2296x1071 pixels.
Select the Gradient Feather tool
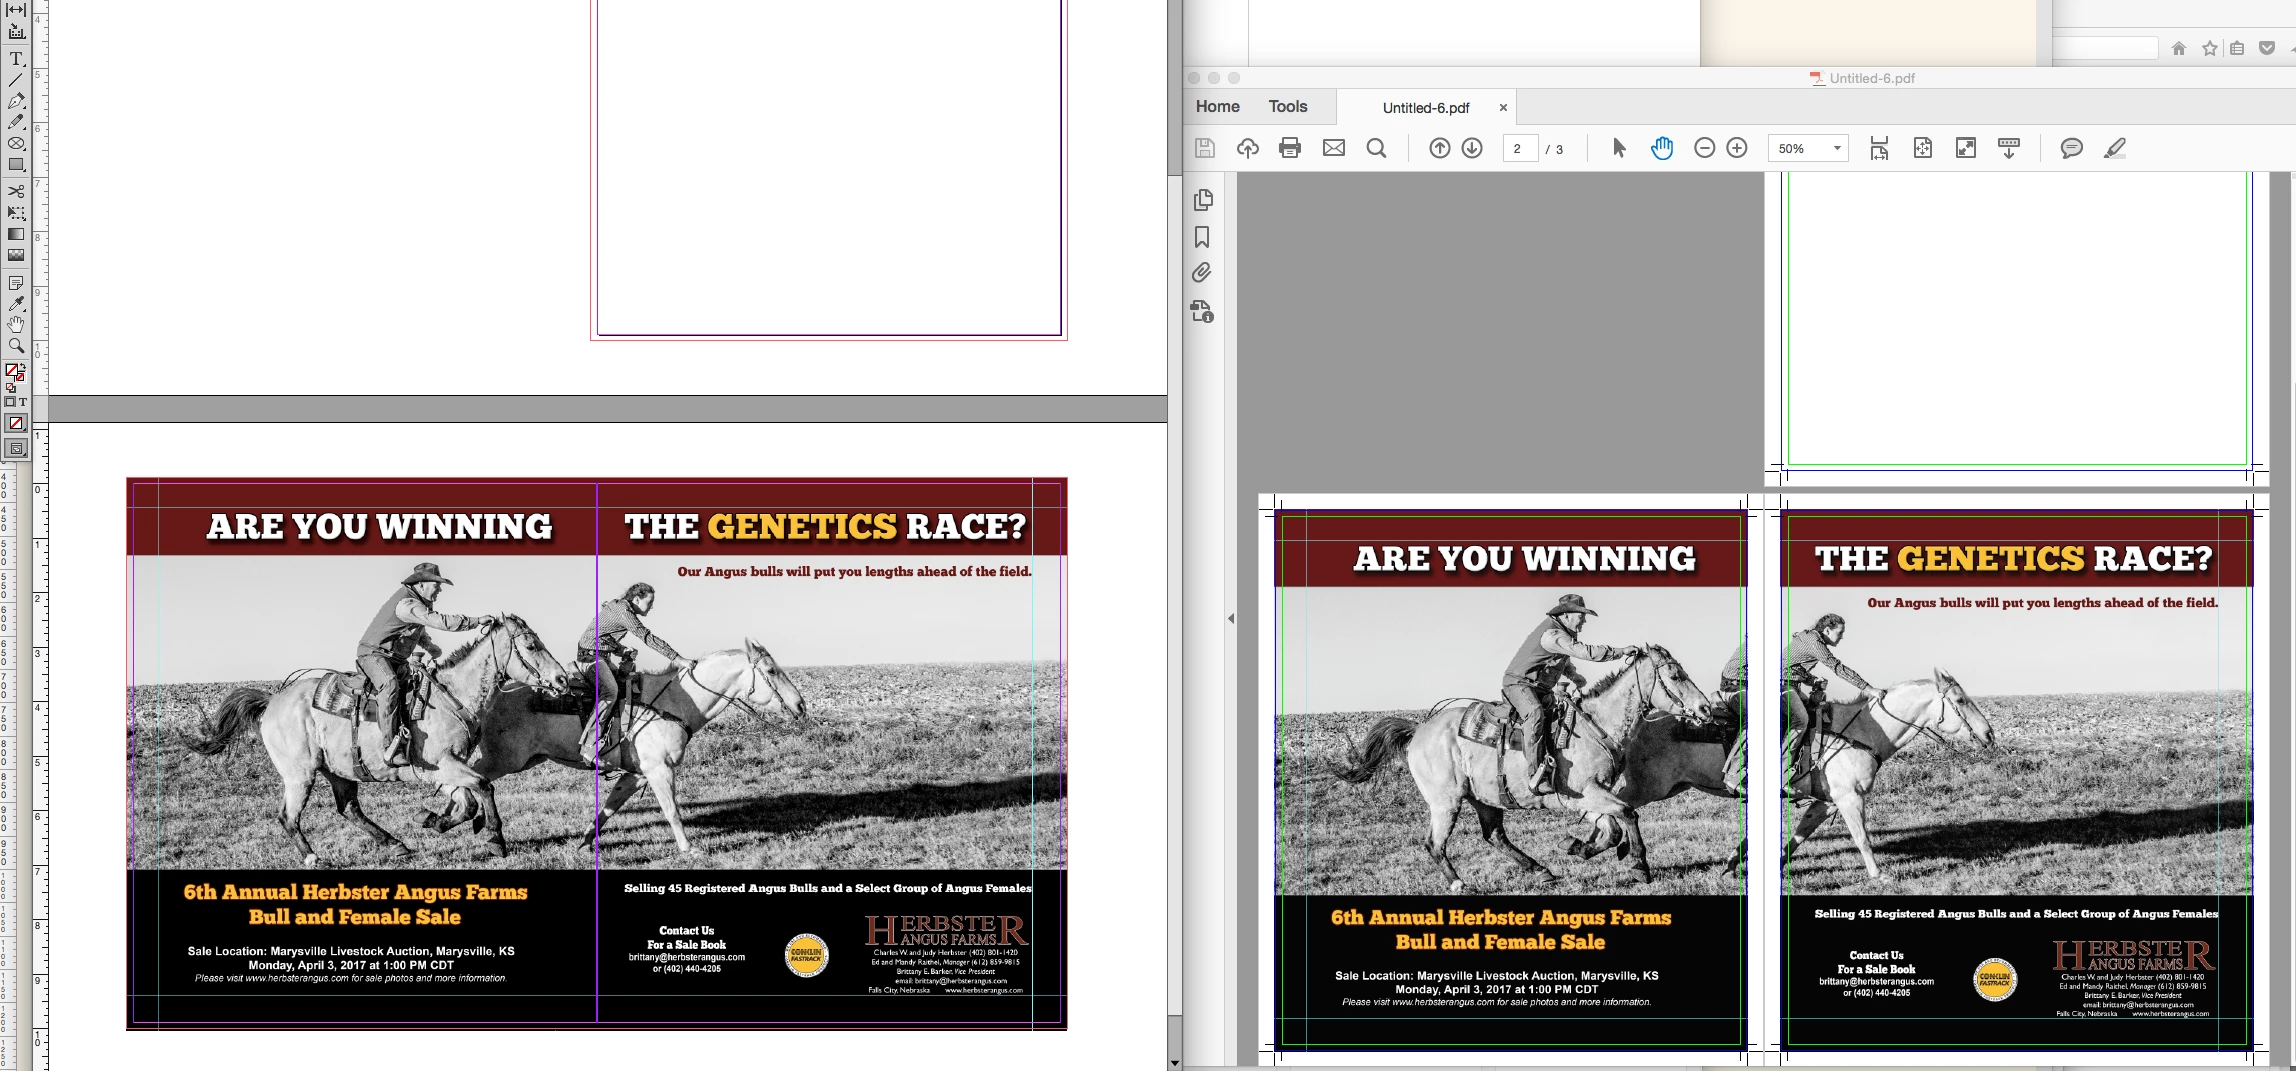[16, 255]
